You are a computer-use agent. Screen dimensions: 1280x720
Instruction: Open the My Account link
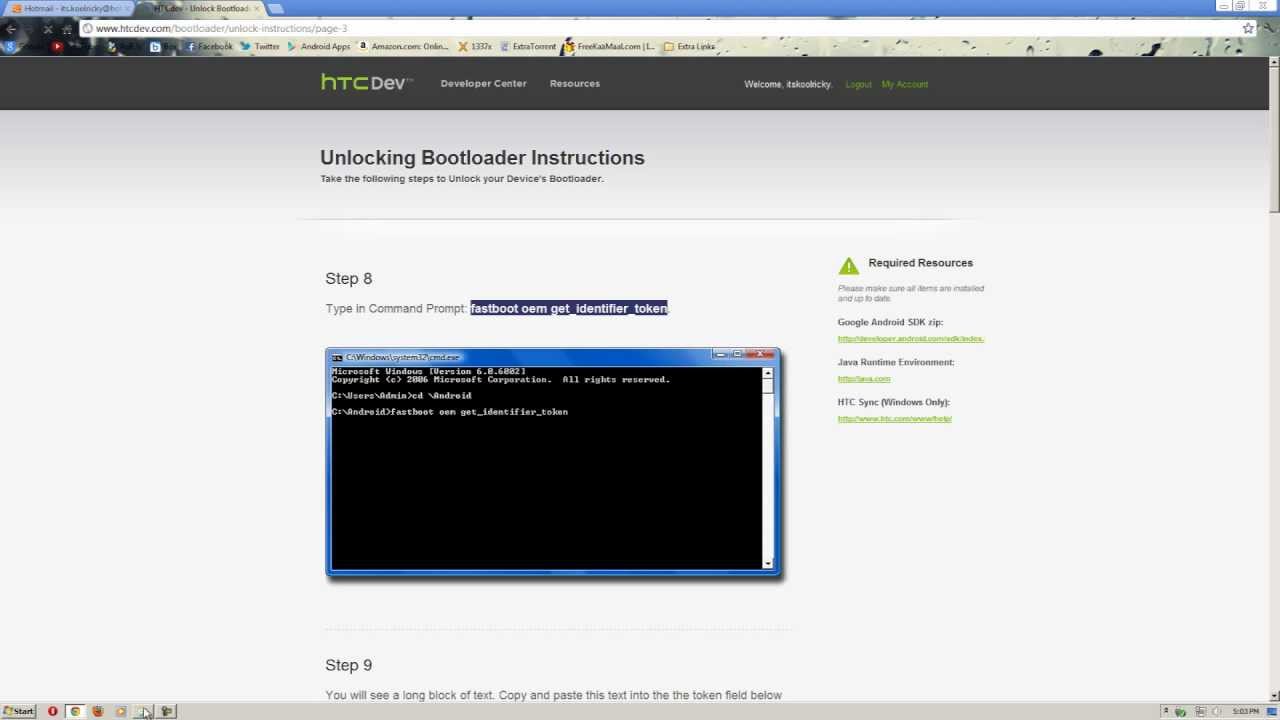point(905,84)
